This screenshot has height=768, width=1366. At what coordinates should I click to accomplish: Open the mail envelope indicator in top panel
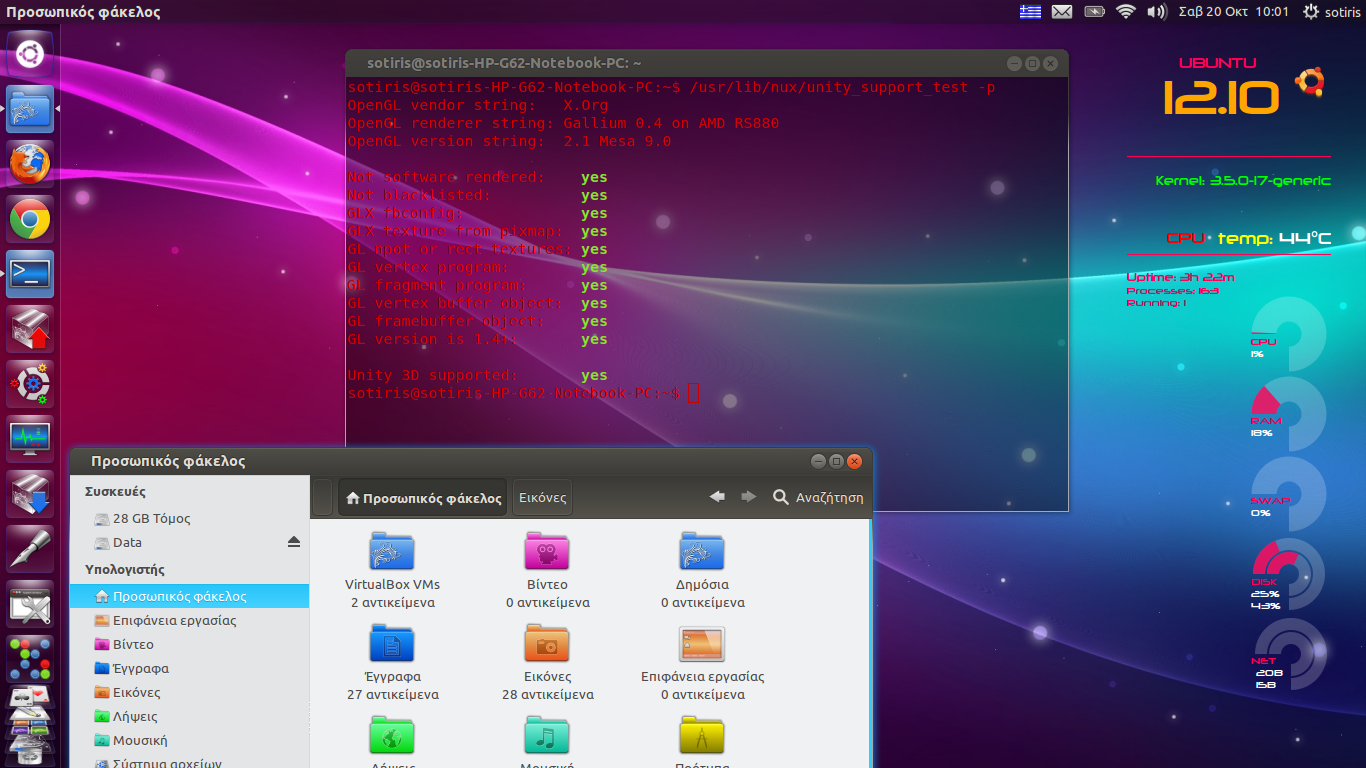(1062, 12)
